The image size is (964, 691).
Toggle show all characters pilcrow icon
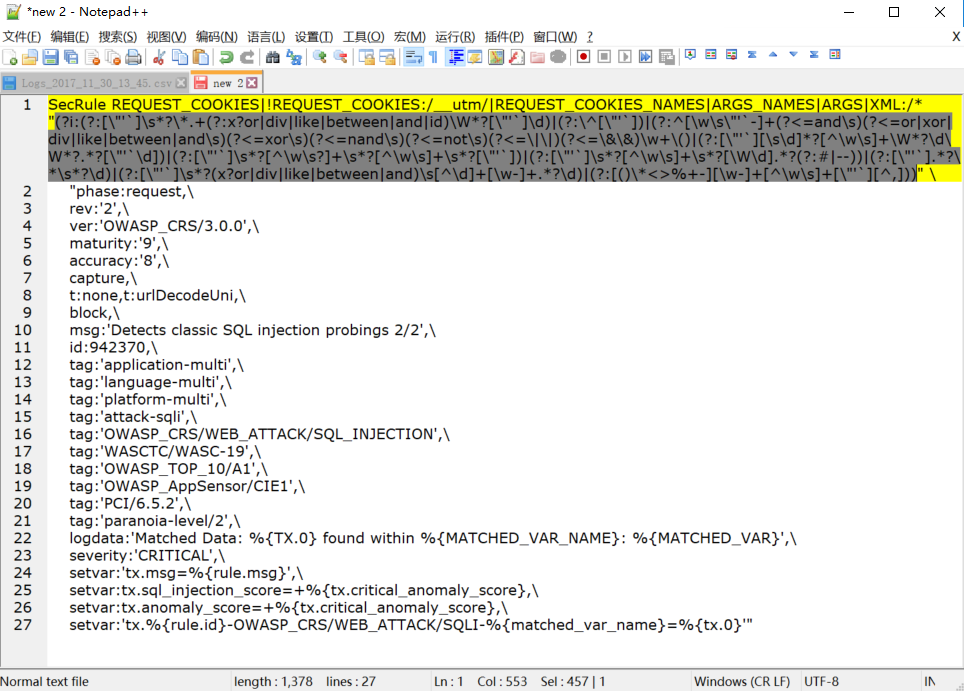click(433, 57)
